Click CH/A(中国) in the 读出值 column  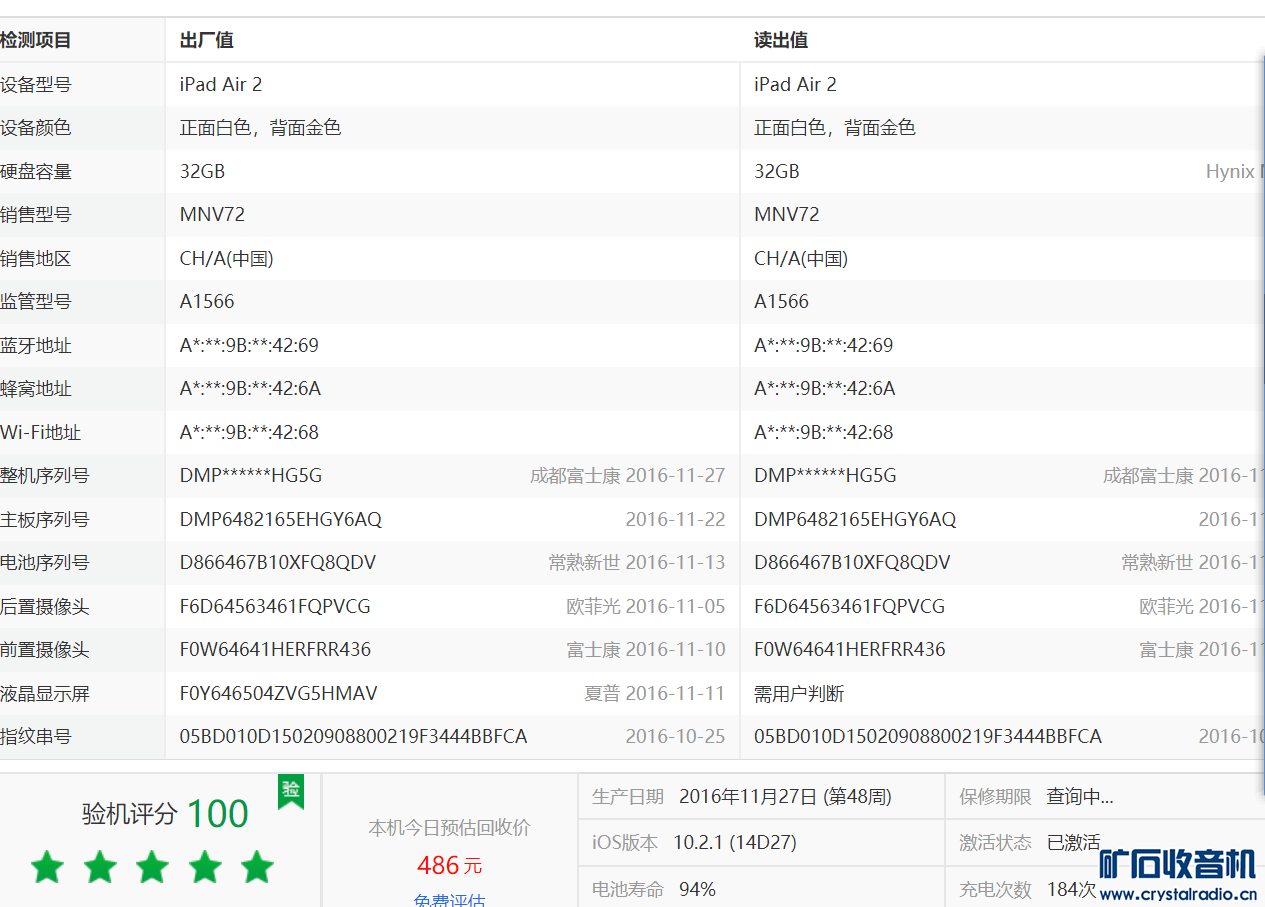pos(801,259)
